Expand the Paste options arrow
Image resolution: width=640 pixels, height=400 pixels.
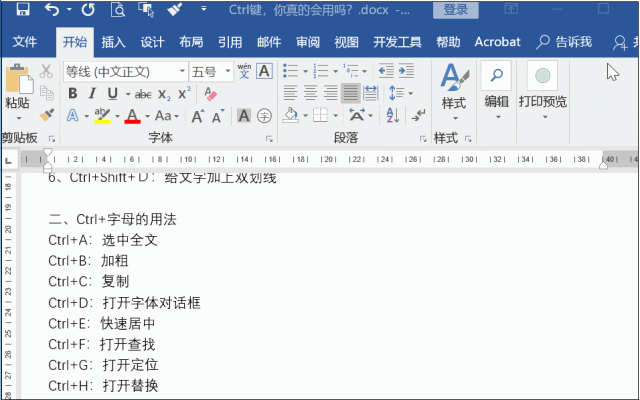click(19, 118)
